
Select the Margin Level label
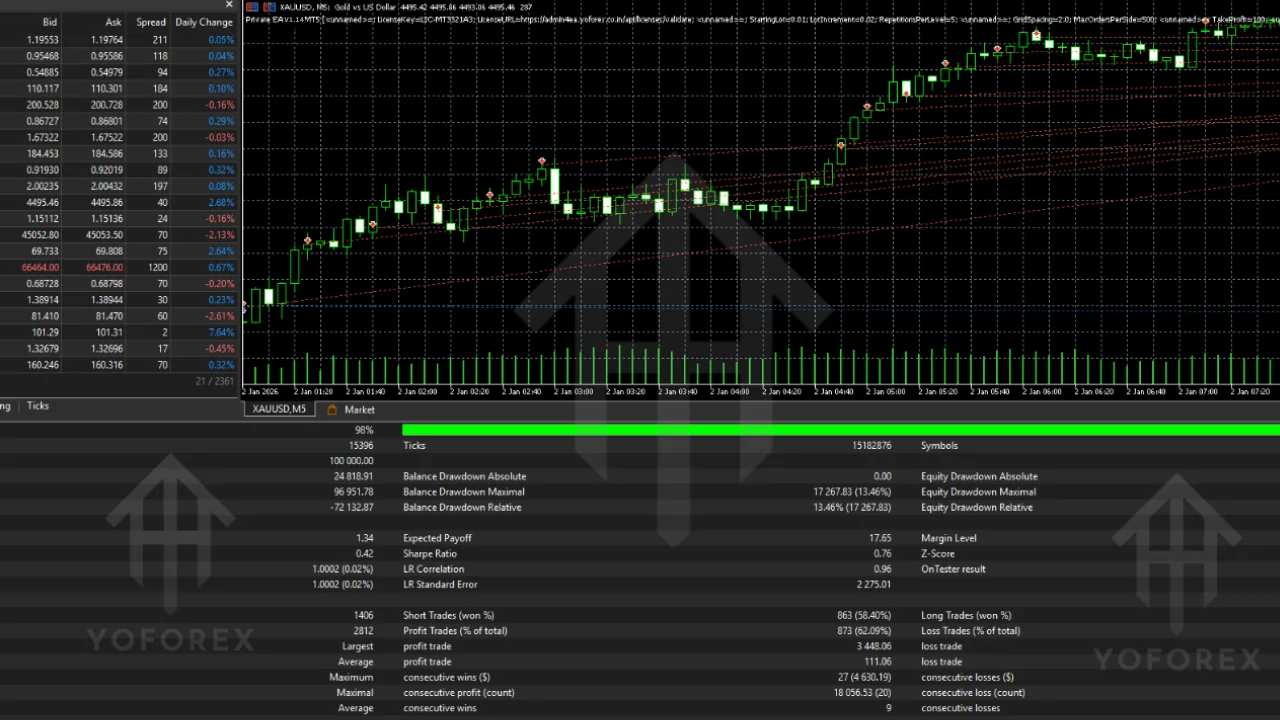[x=949, y=539]
